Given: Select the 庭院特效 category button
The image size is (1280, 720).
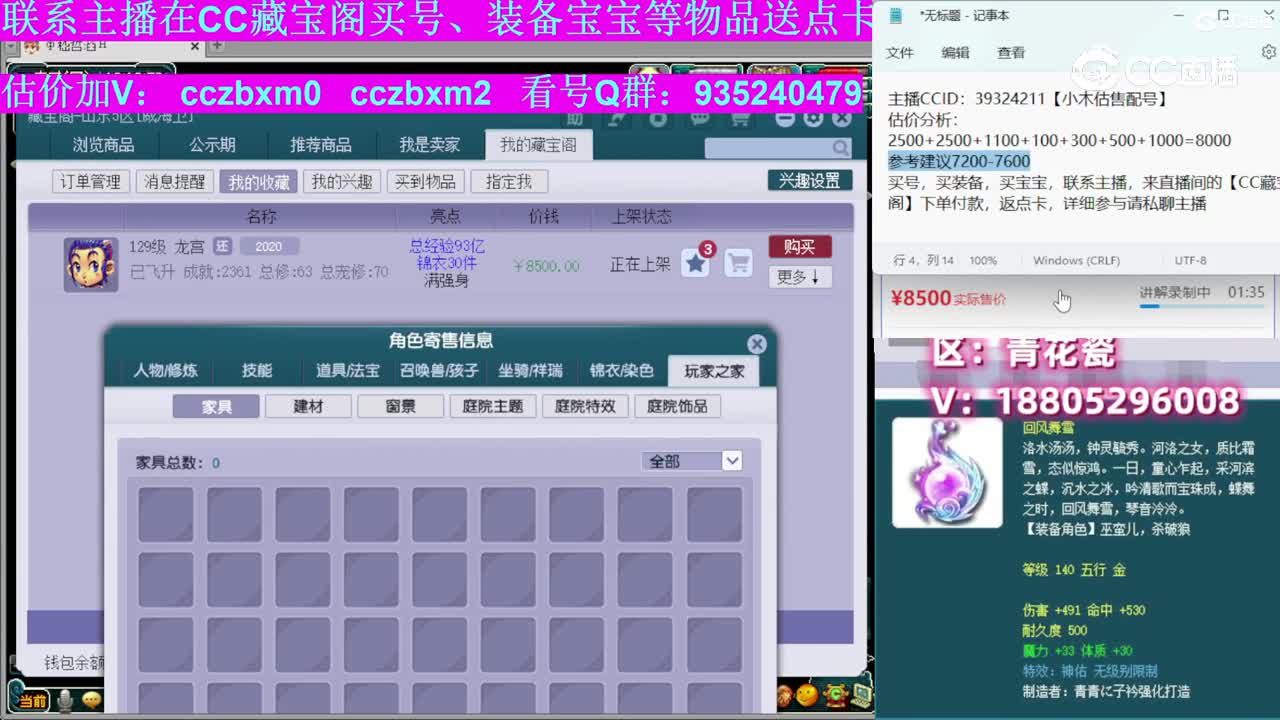Looking at the screenshot, I should click(x=585, y=406).
